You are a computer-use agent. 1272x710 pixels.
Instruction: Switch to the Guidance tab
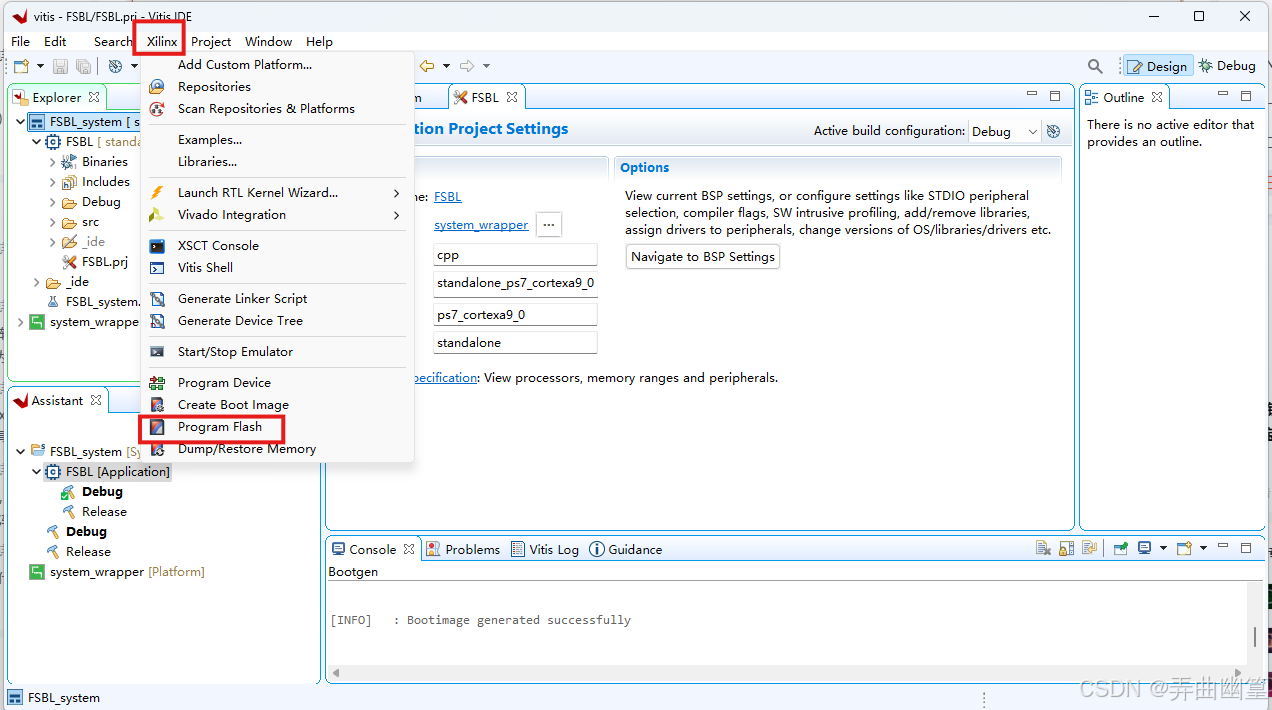[x=626, y=549]
